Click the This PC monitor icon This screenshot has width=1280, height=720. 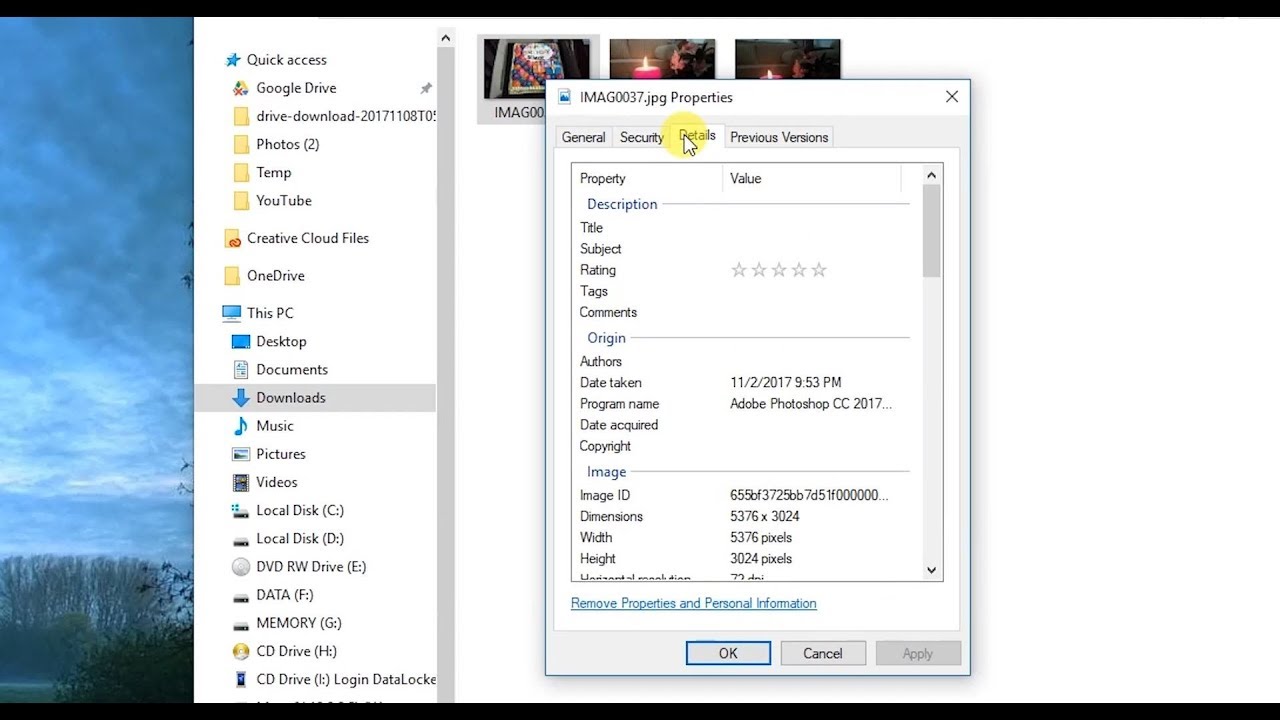[x=232, y=313]
